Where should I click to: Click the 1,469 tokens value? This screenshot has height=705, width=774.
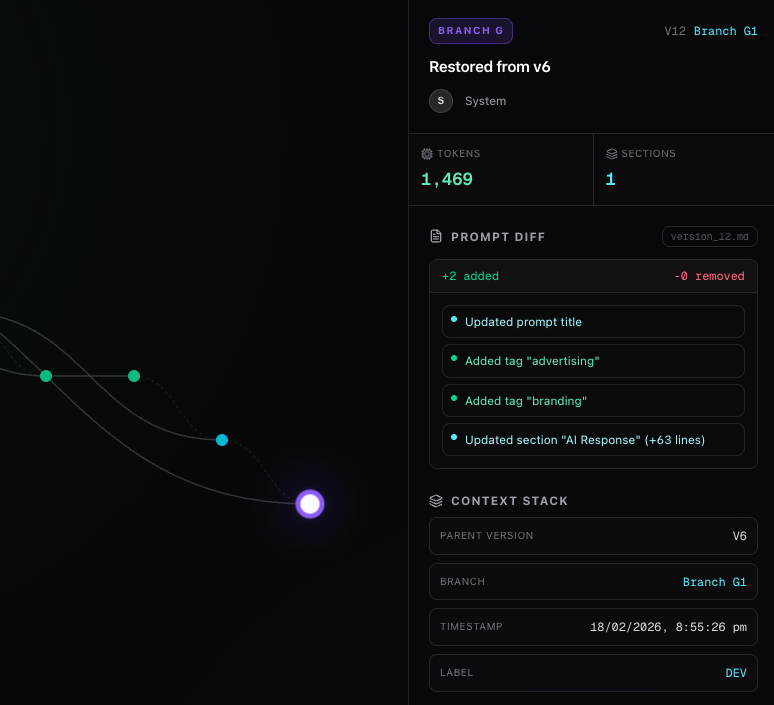447,179
